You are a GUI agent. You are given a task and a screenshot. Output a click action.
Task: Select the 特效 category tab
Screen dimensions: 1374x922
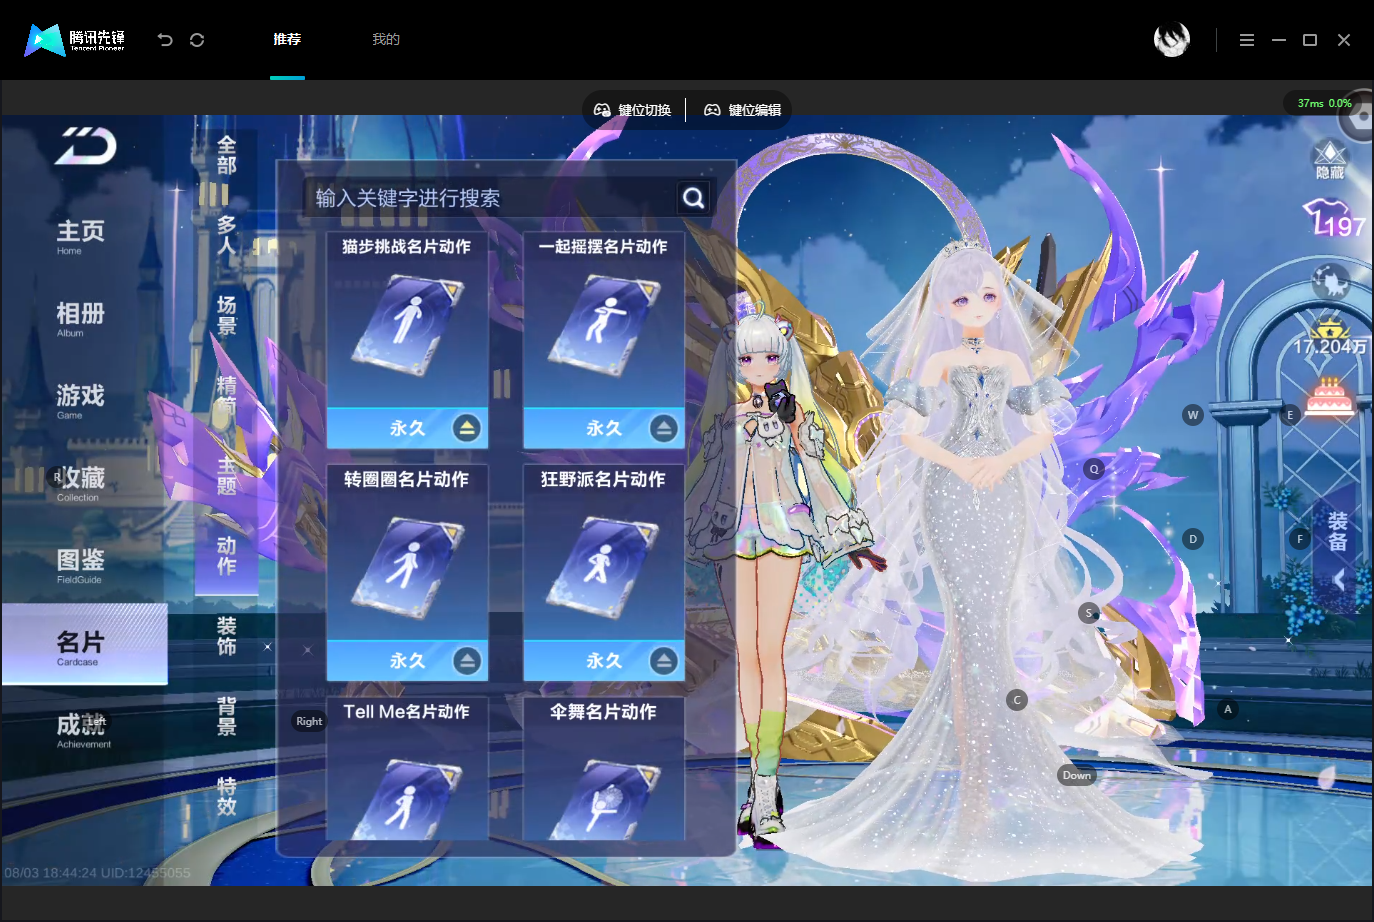[227, 796]
